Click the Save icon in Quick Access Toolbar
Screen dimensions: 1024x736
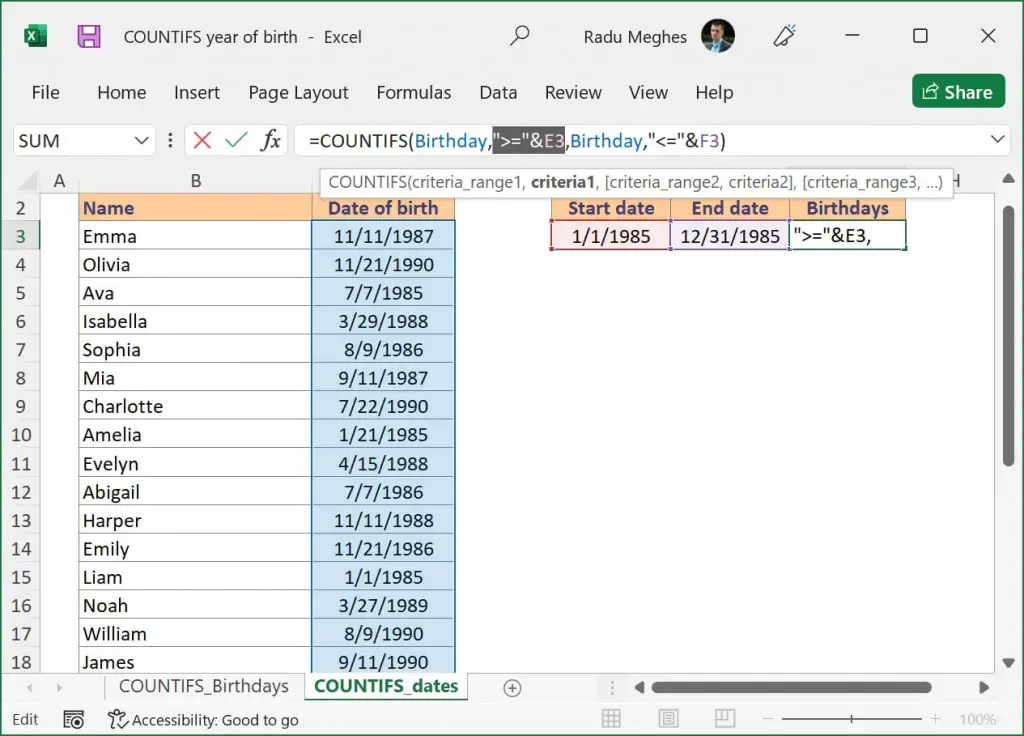[89, 35]
